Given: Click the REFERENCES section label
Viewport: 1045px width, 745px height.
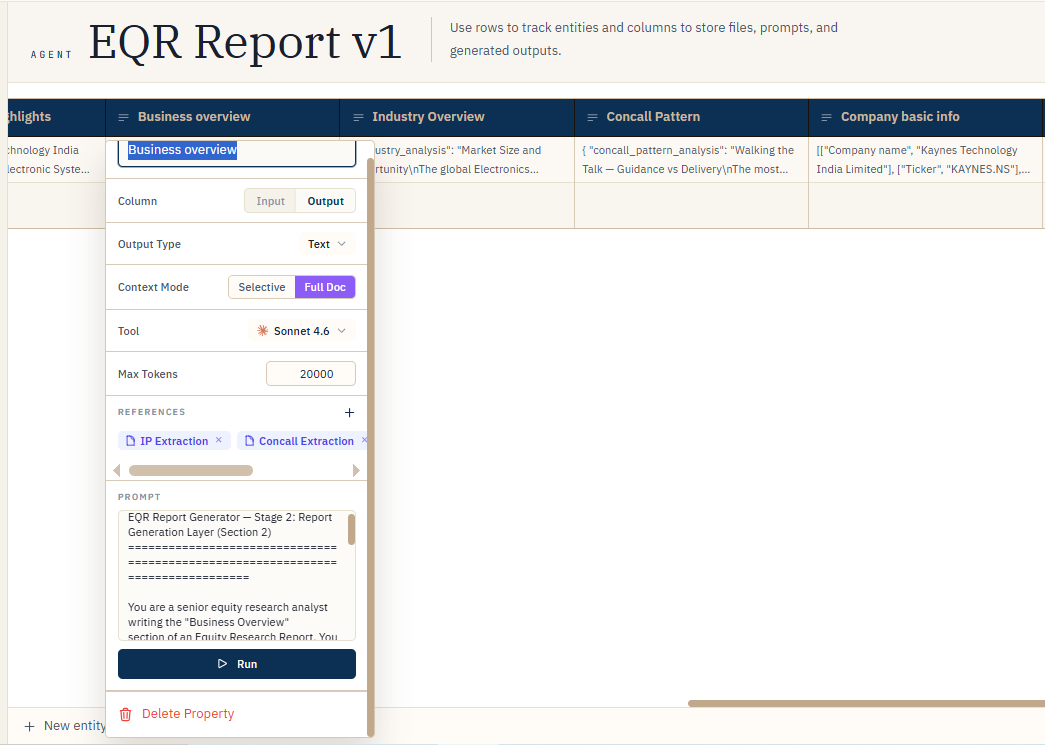Looking at the screenshot, I should tap(151, 412).
